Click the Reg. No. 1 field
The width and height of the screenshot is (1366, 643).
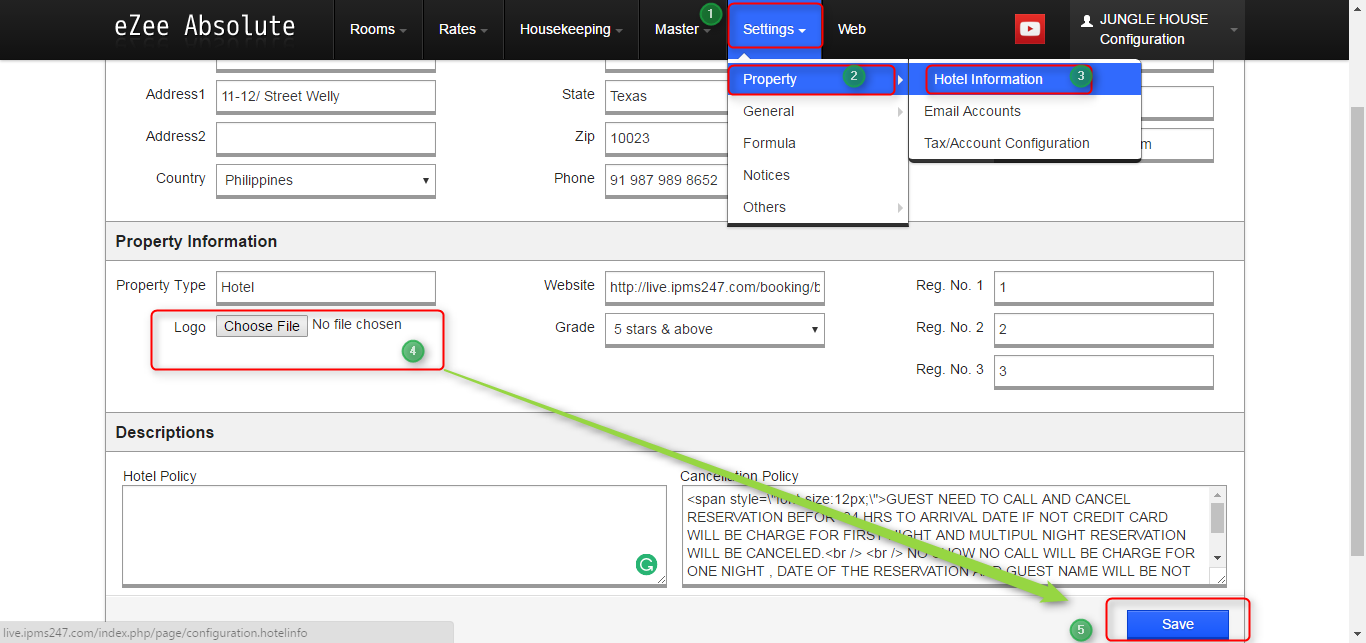coord(1104,287)
